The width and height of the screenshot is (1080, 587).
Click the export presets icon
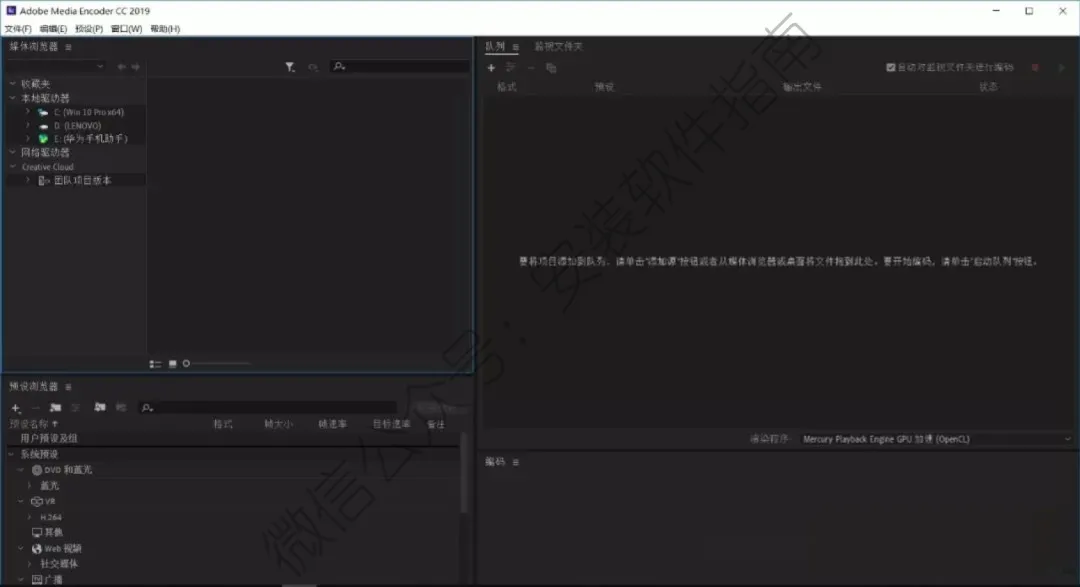pos(121,407)
